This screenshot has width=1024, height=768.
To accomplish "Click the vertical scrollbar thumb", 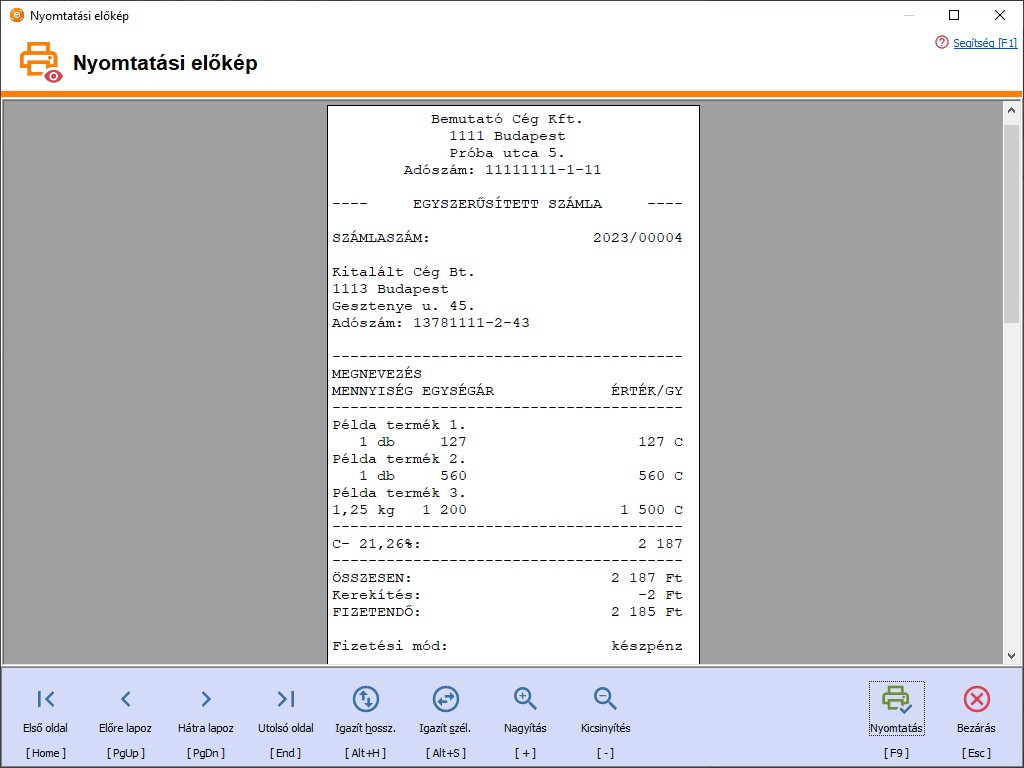I will tap(1011, 222).
